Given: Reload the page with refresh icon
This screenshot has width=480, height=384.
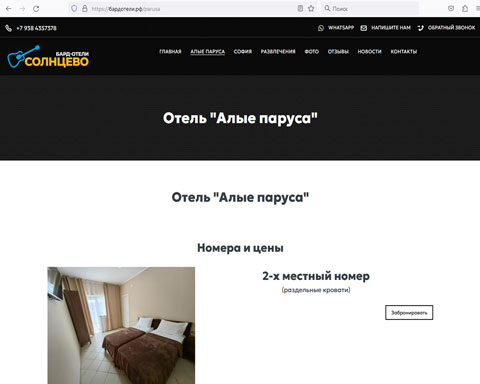Looking at the screenshot, I should [36, 9].
